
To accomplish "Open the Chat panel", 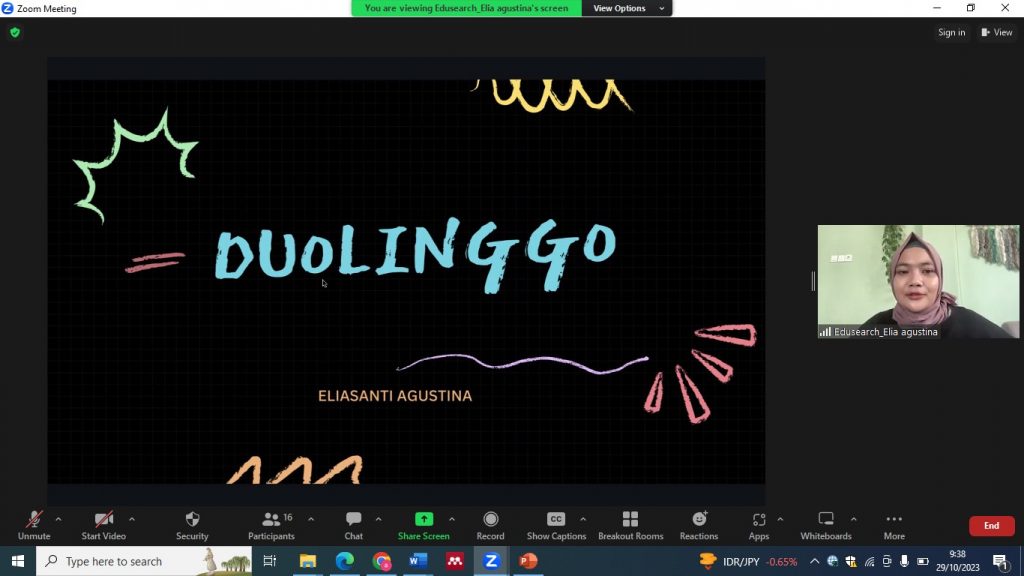I will (353, 520).
